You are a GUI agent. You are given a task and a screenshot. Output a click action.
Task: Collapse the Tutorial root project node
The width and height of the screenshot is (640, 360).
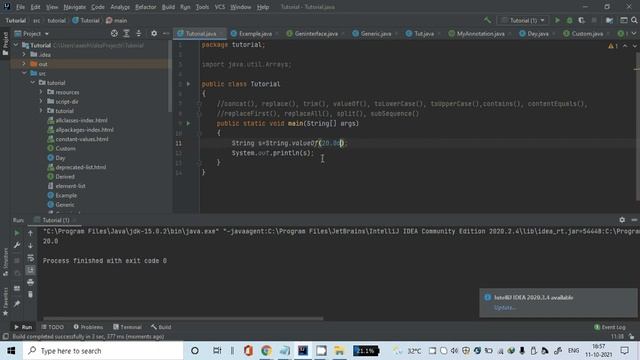point(16,45)
